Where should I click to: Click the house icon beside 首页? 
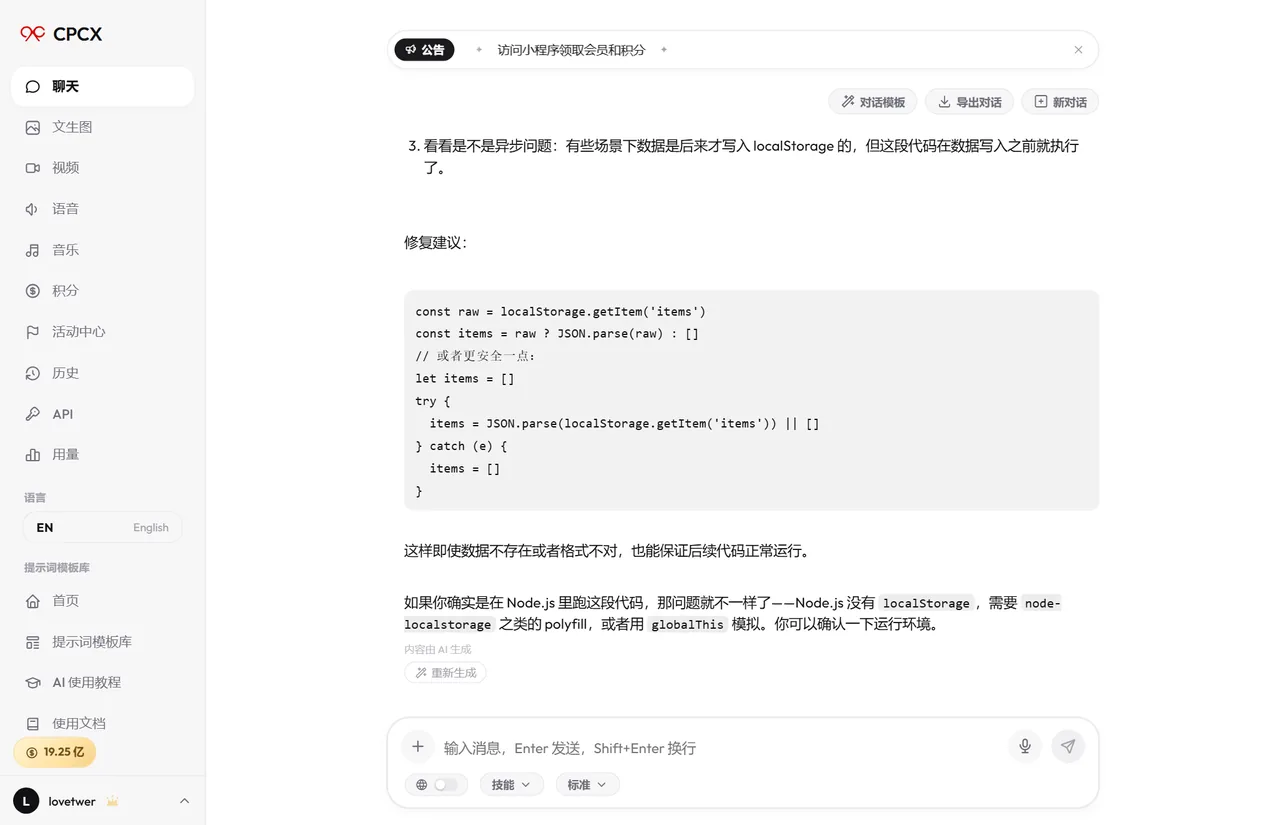coord(33,601)
